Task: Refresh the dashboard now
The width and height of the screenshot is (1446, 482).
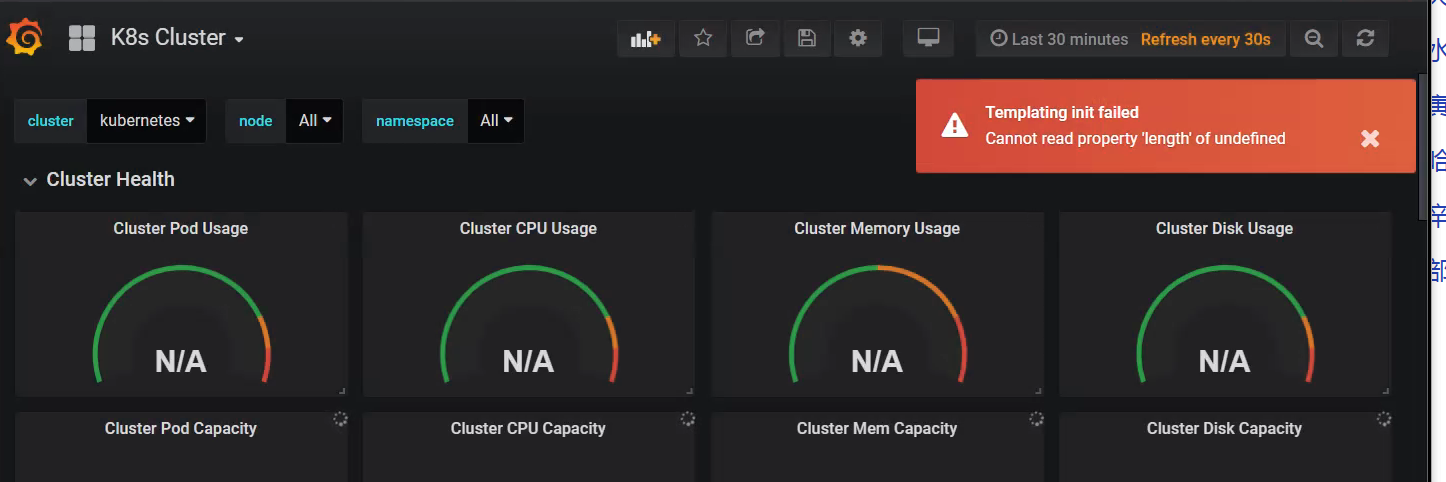Action: pos(1365,39)
